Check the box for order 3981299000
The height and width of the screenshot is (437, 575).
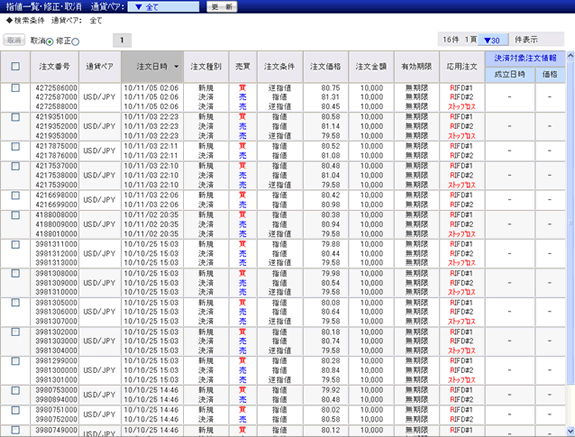[15, 361]
